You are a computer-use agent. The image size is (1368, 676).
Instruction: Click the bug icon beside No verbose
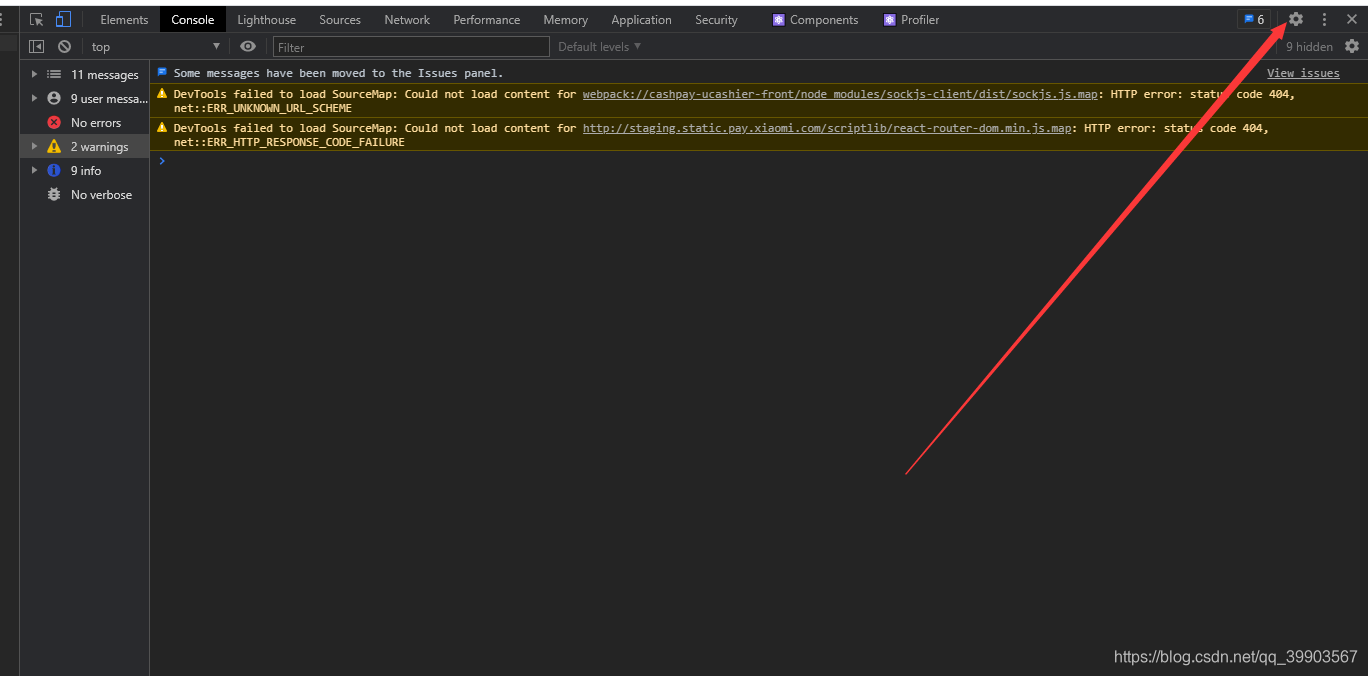pos(54,194)
